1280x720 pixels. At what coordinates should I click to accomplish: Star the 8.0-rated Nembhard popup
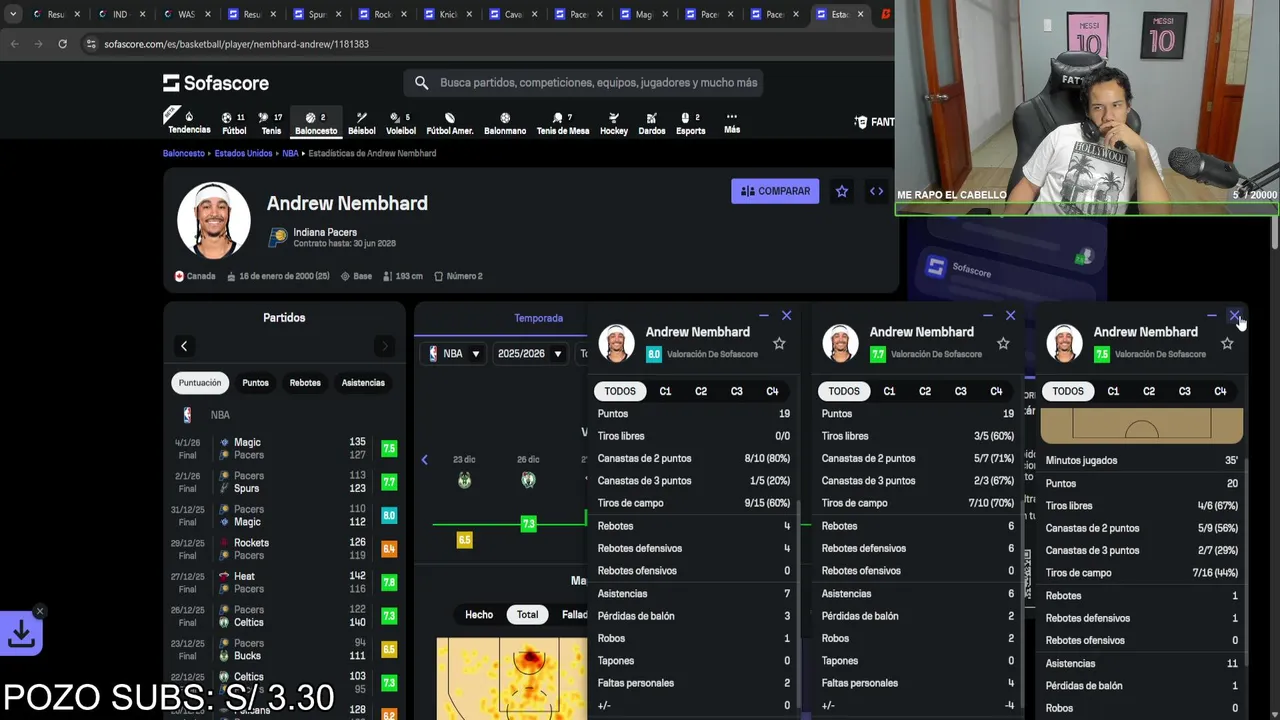pyautogui.click(x=779, y=343)
